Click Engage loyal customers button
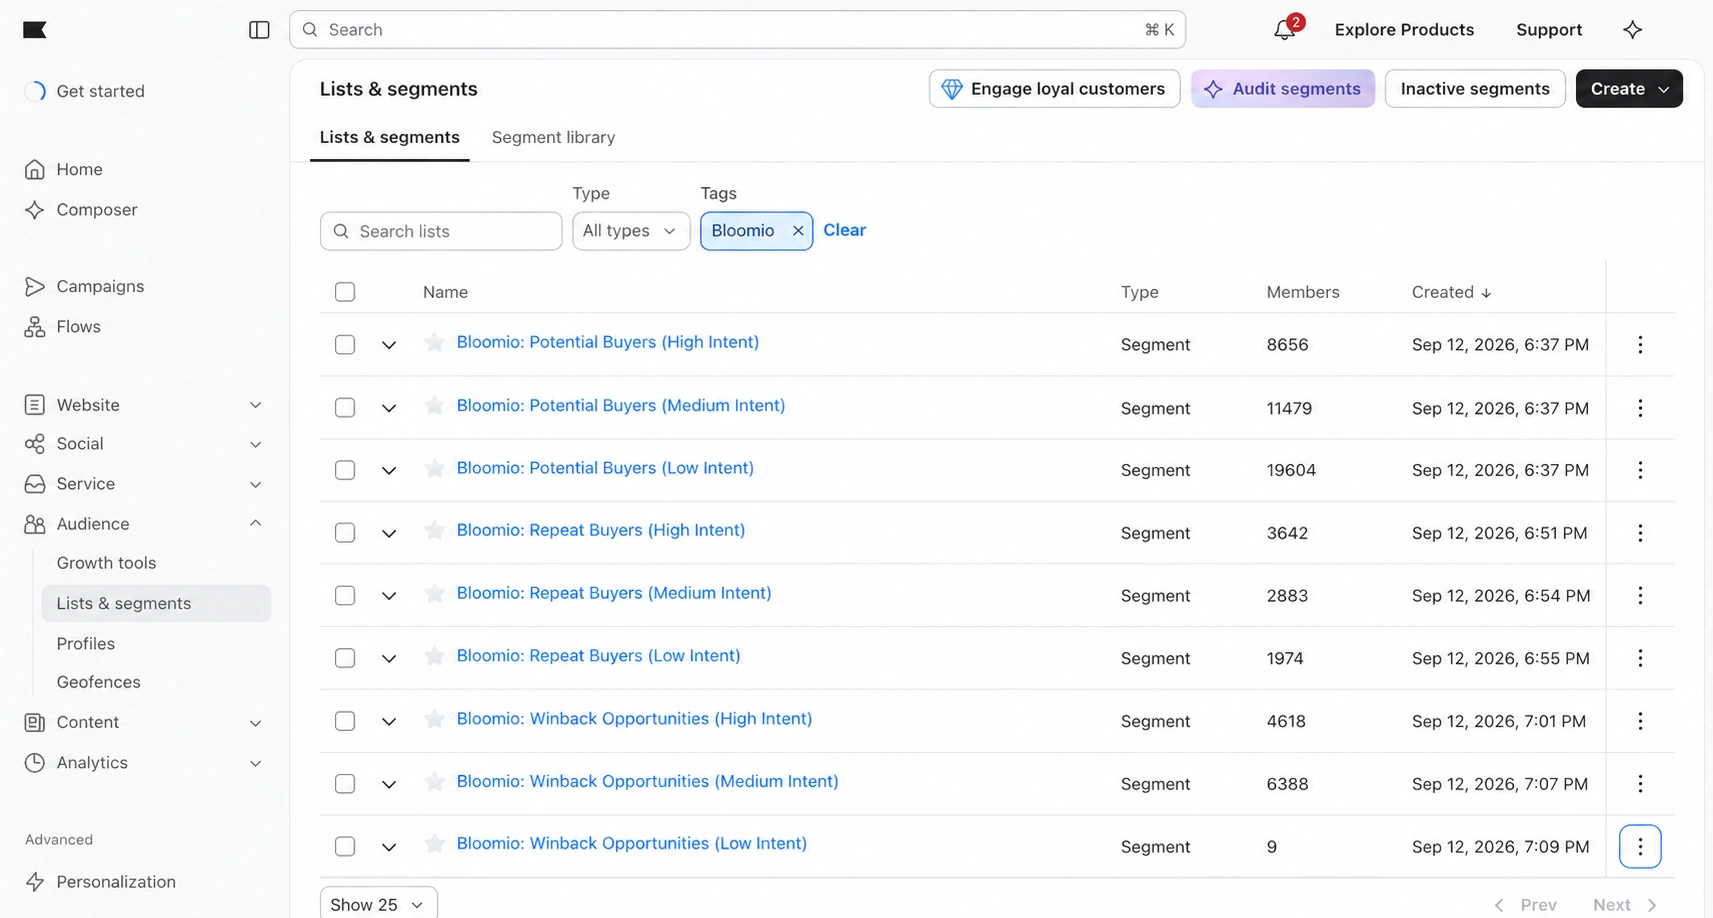Viewport: 1713px width, 918px height. (x=1054, y=89)
